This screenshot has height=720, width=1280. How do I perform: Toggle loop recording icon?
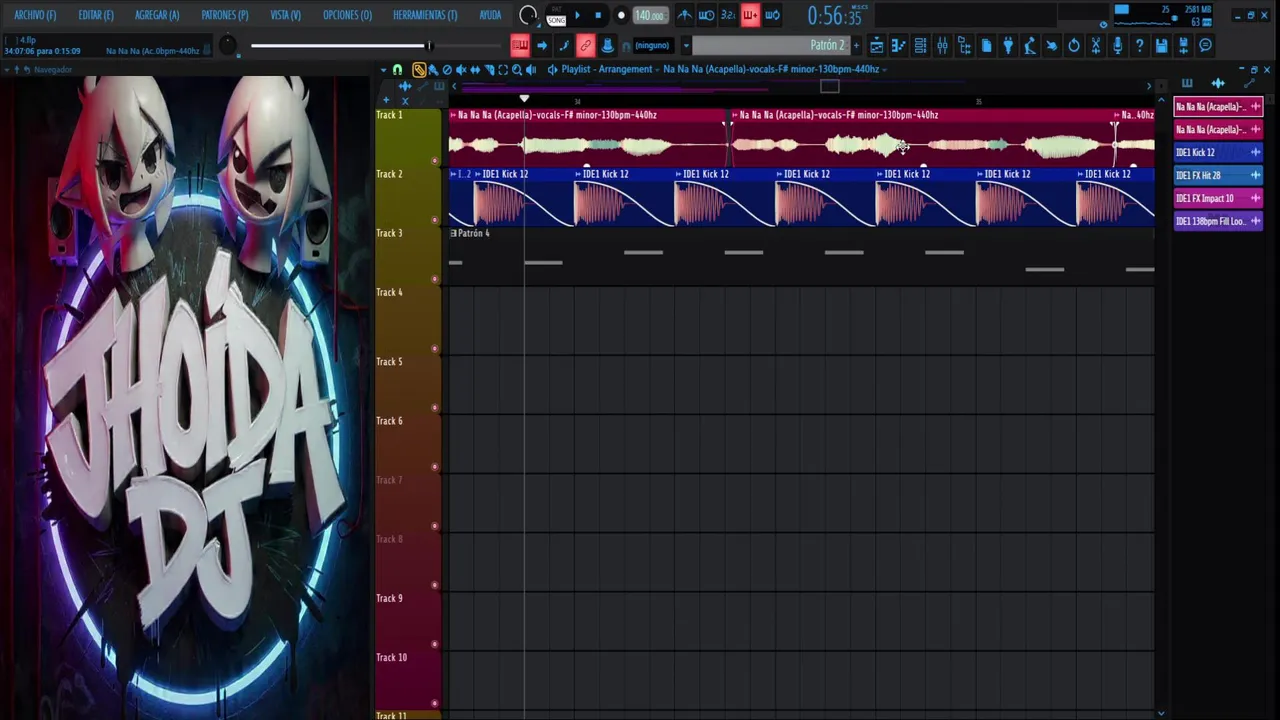coord(772,15)
